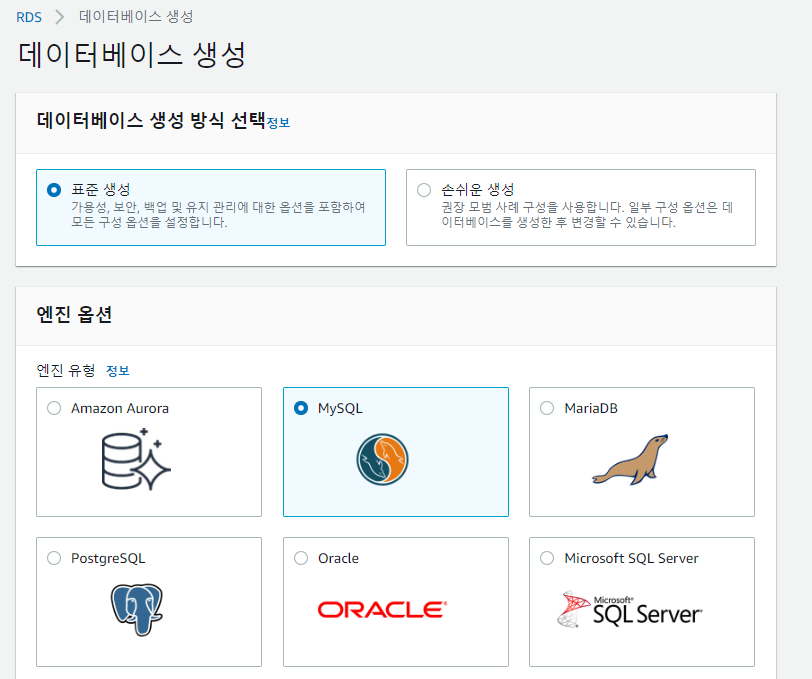
Task: Click the 데이터베이스 생성 breadcrumb text
Action: pyautogui.click(x=136, y=17)
